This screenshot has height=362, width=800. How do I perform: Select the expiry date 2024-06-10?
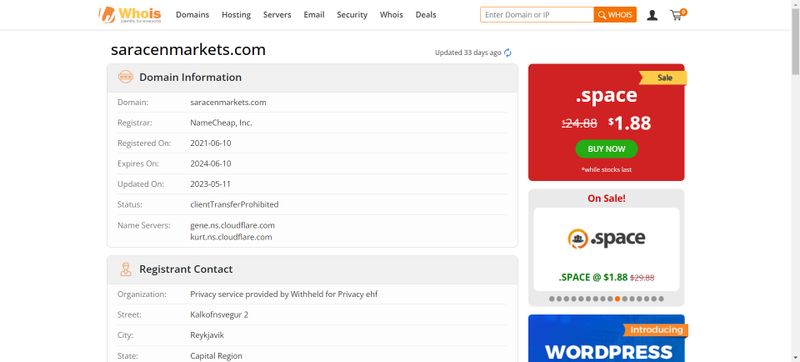(x=211, y=164)
